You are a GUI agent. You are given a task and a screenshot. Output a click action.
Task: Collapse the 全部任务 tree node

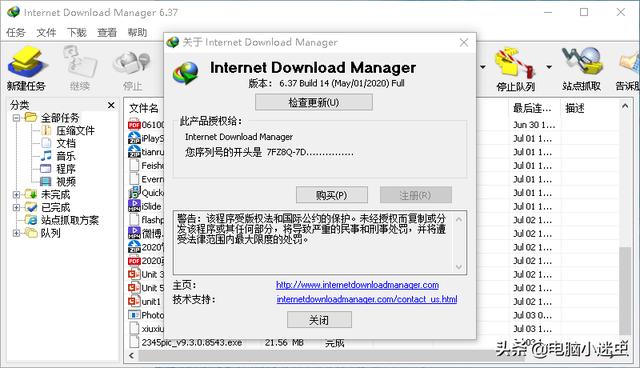16,118
